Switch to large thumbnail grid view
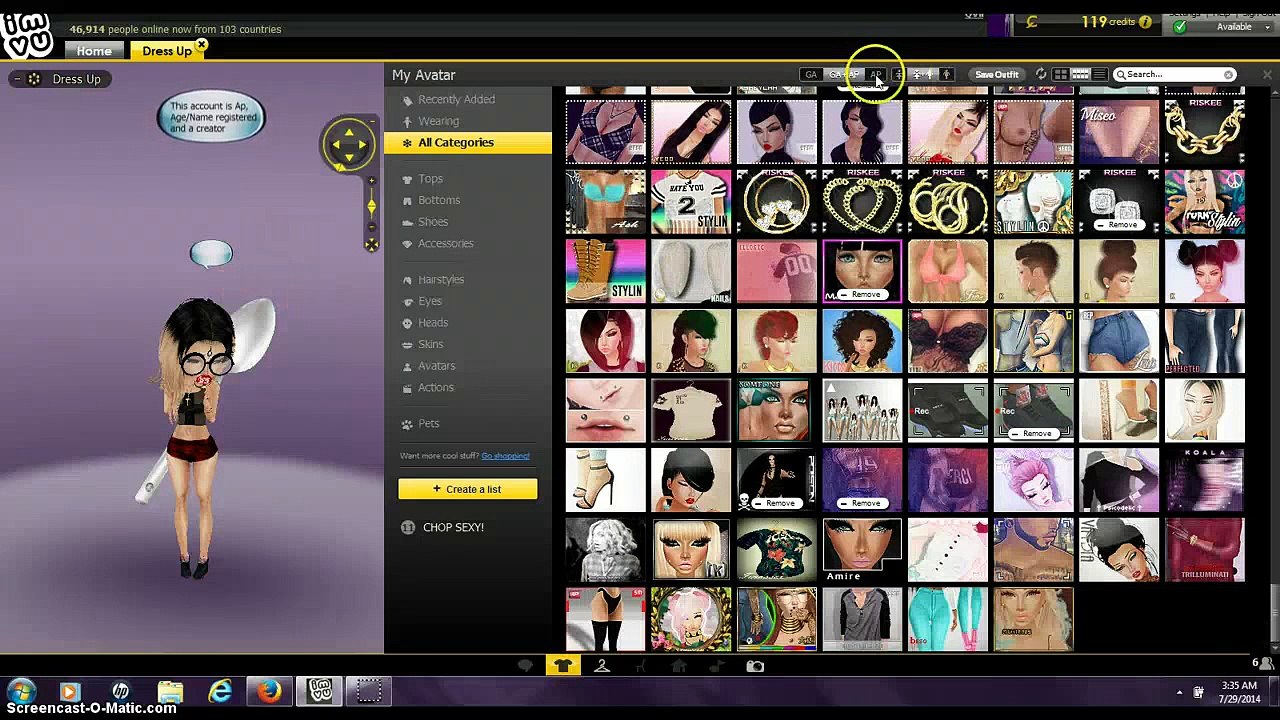The height and width of the screenshot is (720, 1280). pos(1061,74)
